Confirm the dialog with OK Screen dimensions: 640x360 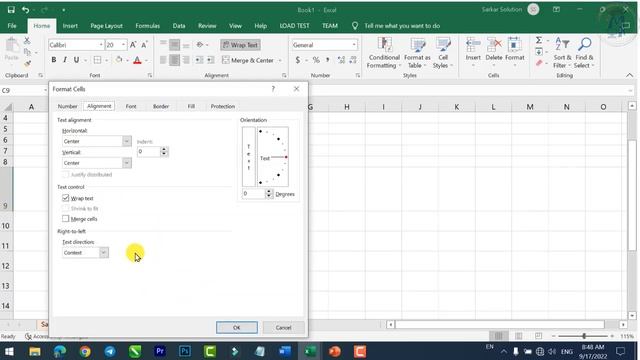coord(237,327)
